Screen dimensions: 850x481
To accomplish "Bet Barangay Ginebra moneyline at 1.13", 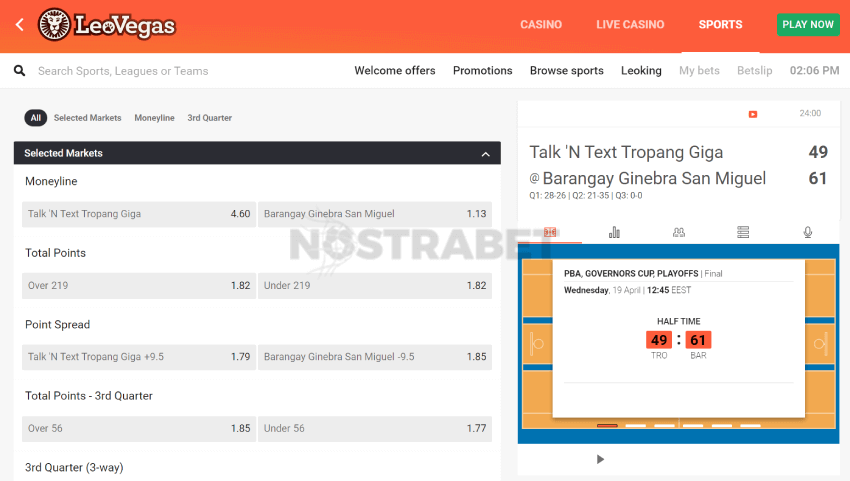I will 375,214.
